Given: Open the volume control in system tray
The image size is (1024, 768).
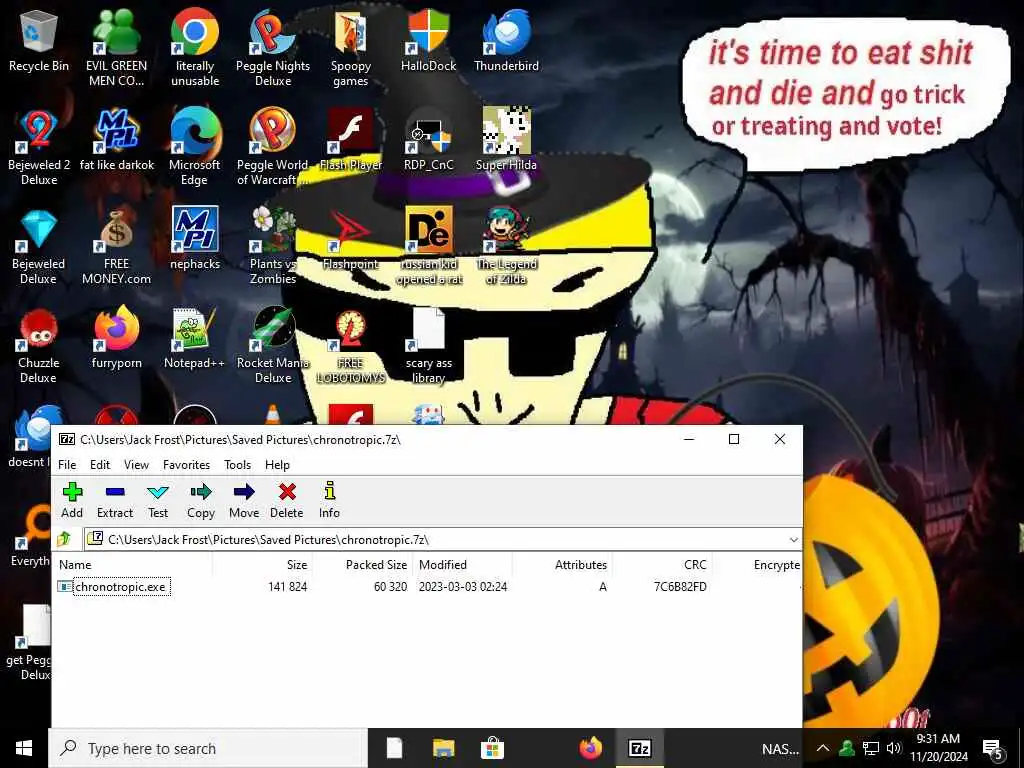Looking at the screenshot, I should [894, 748].
